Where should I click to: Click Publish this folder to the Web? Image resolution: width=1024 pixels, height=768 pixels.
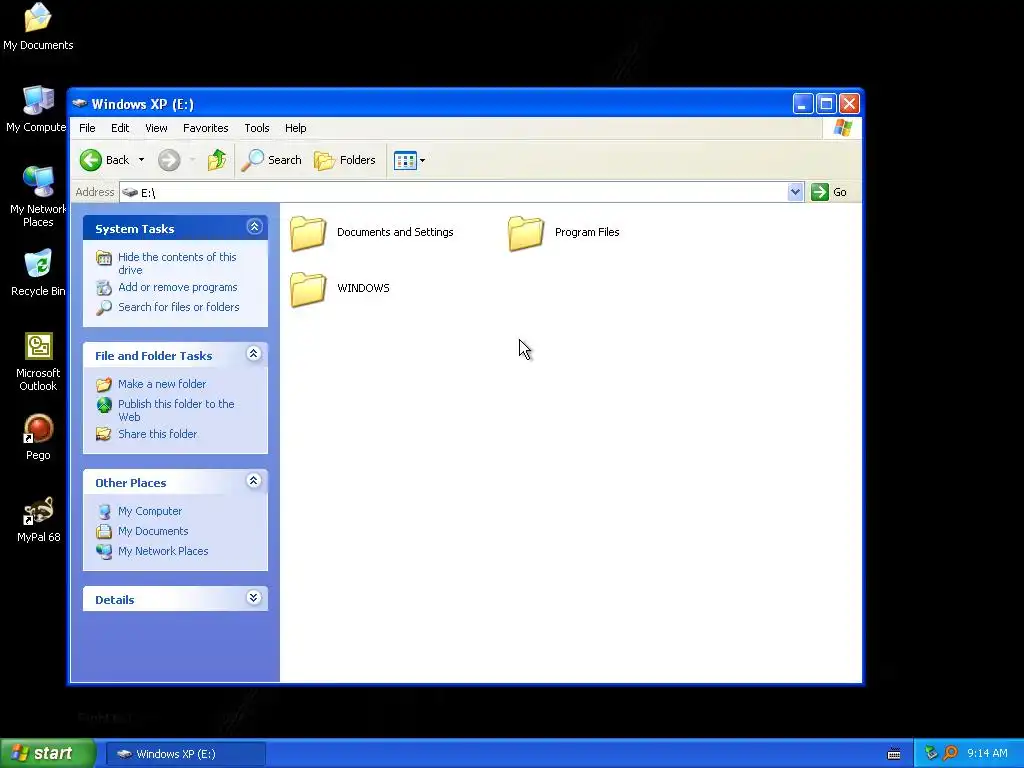coord(176,410)
